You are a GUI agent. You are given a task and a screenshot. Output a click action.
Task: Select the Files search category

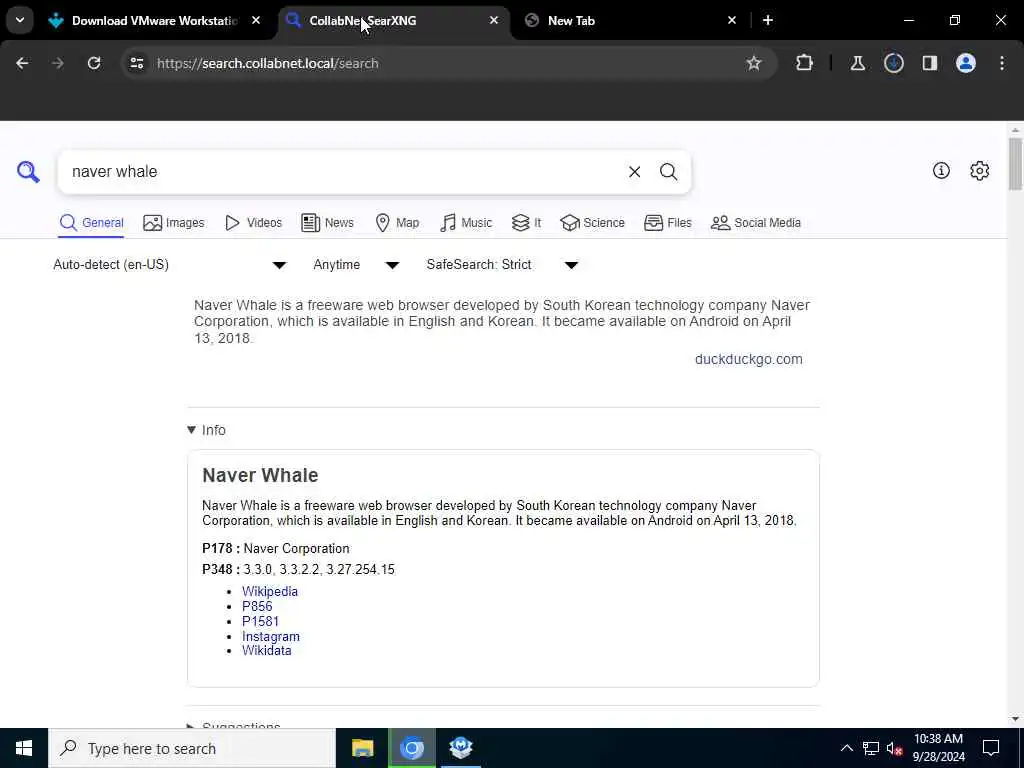(667, 223)
